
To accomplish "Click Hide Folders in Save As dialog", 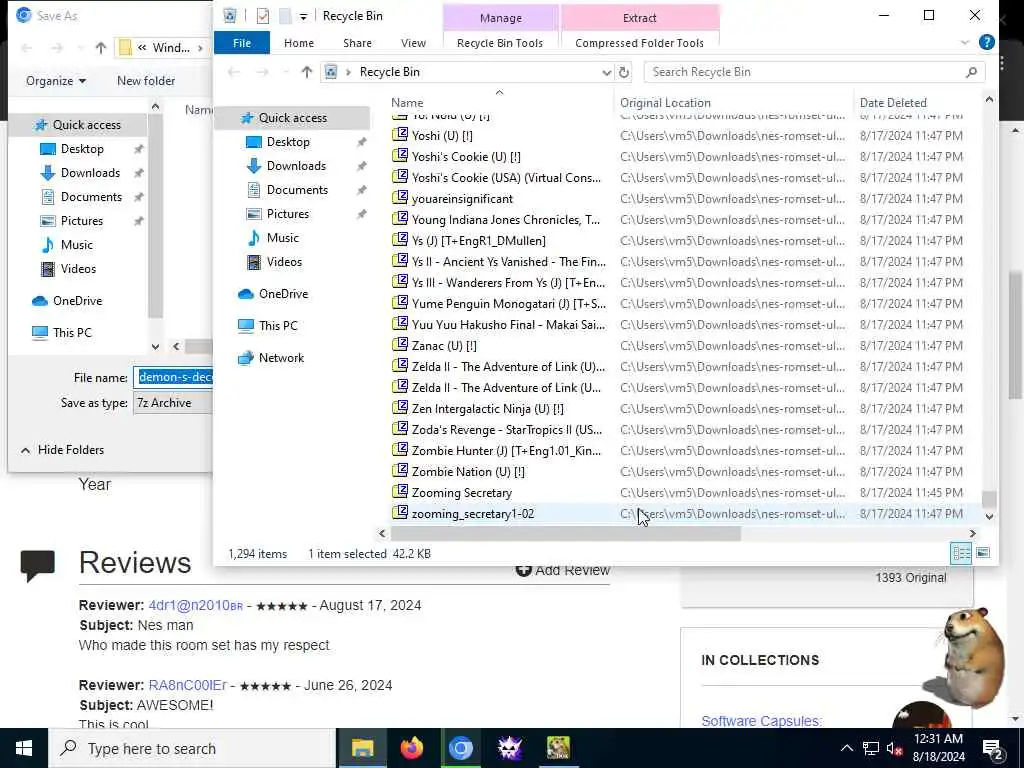I will coord(63,450).
